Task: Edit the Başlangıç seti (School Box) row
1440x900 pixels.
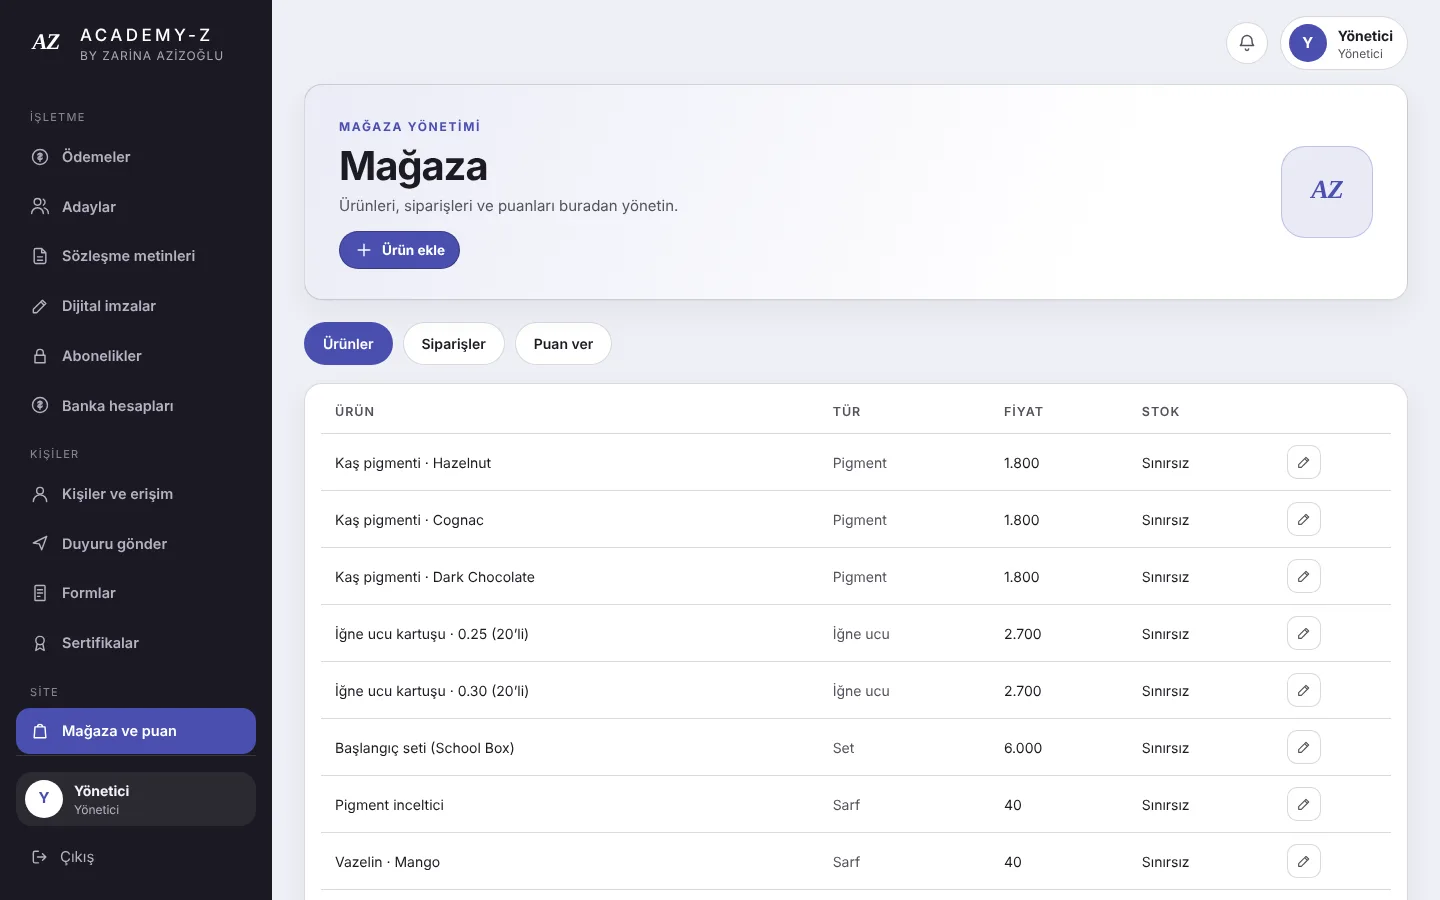Action: click(x=1304, y=747)
